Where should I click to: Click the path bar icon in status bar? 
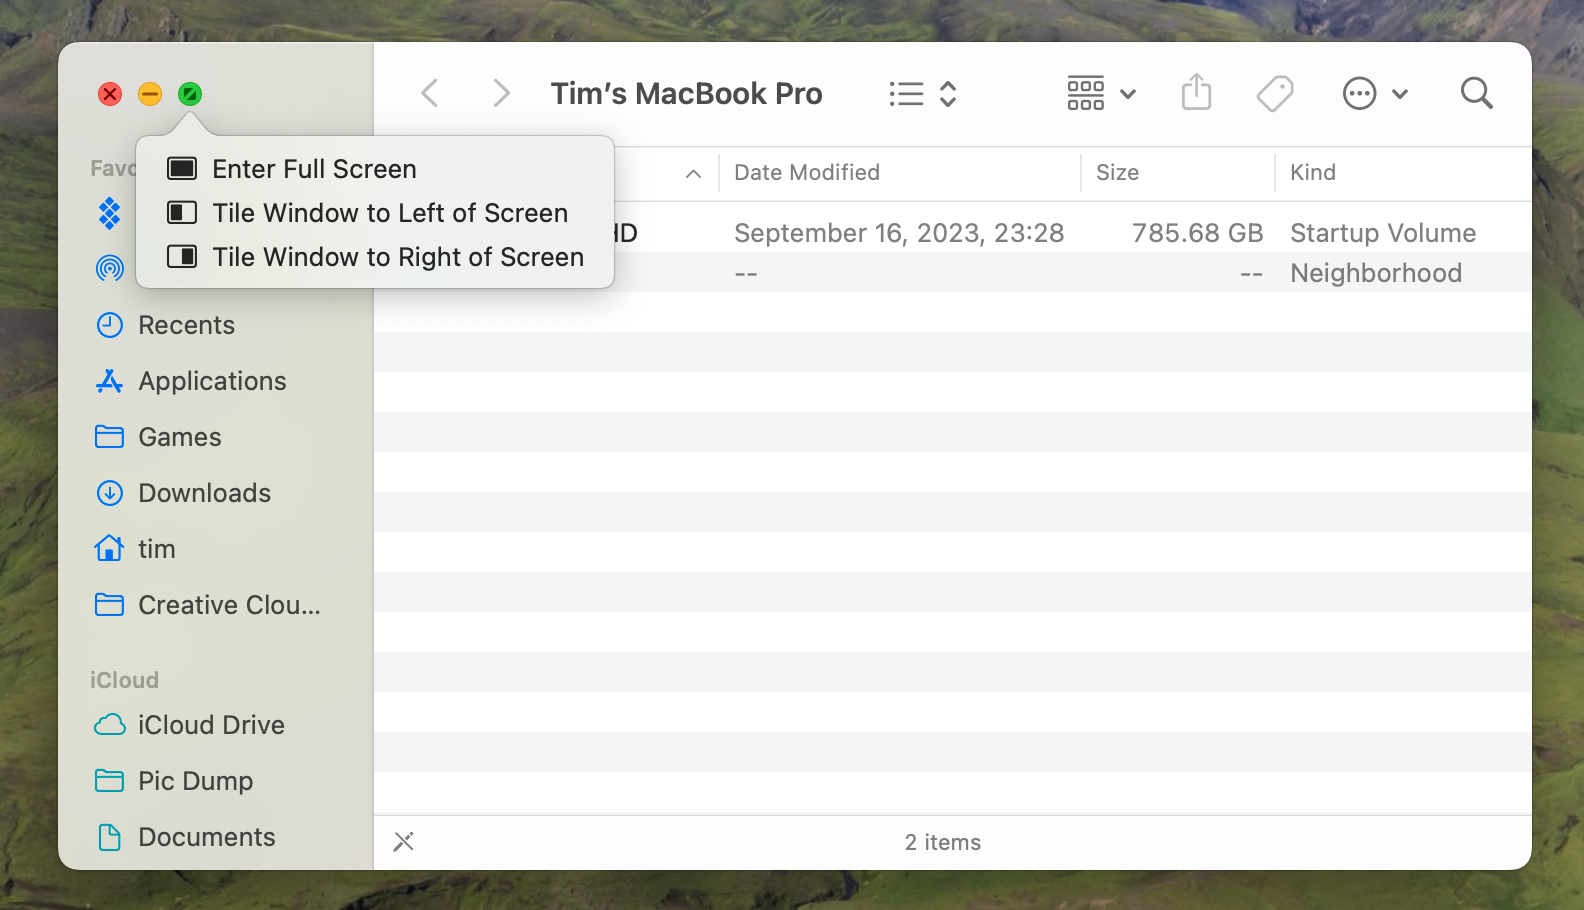(x=404, y=842)
